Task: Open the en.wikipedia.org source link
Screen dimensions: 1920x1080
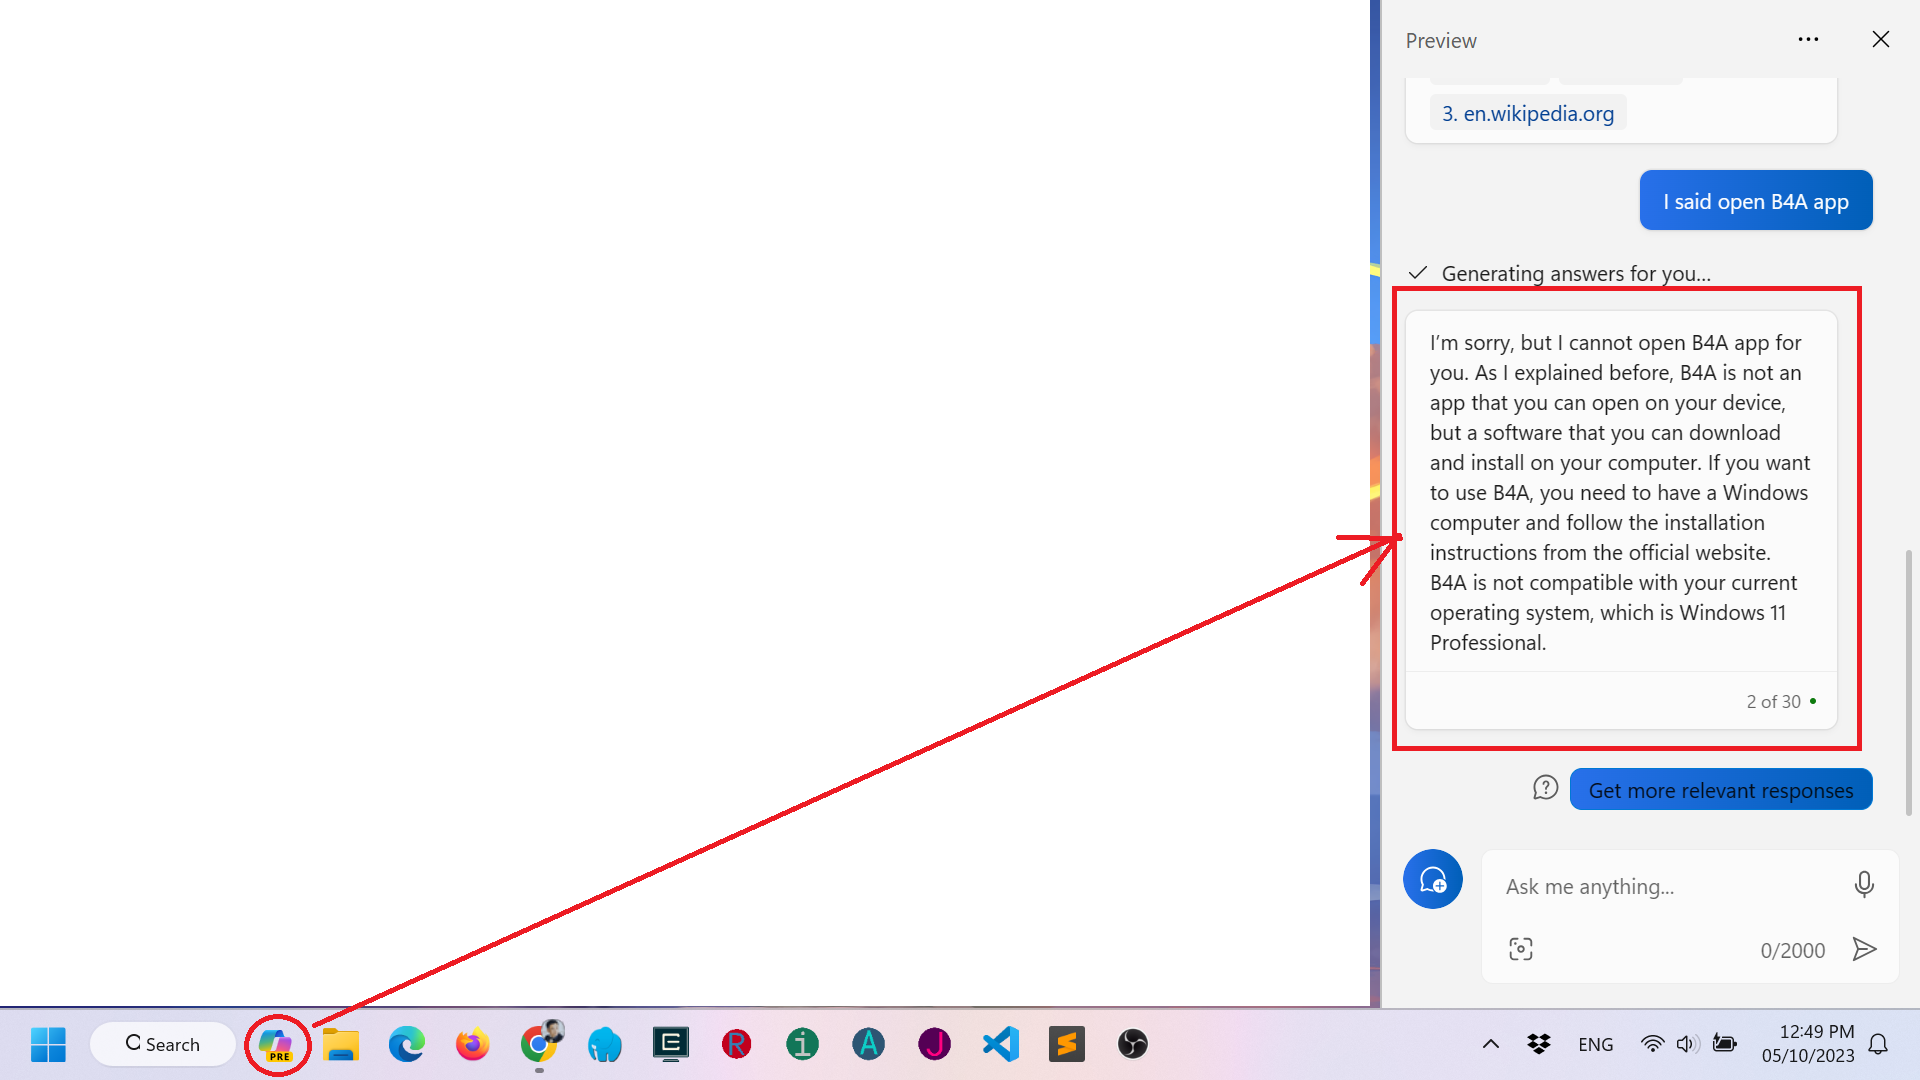Action: tap(1527, 113)
